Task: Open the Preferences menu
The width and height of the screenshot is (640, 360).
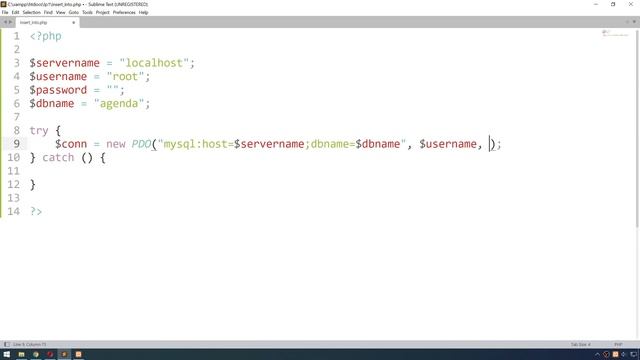Action: [124, 13]
